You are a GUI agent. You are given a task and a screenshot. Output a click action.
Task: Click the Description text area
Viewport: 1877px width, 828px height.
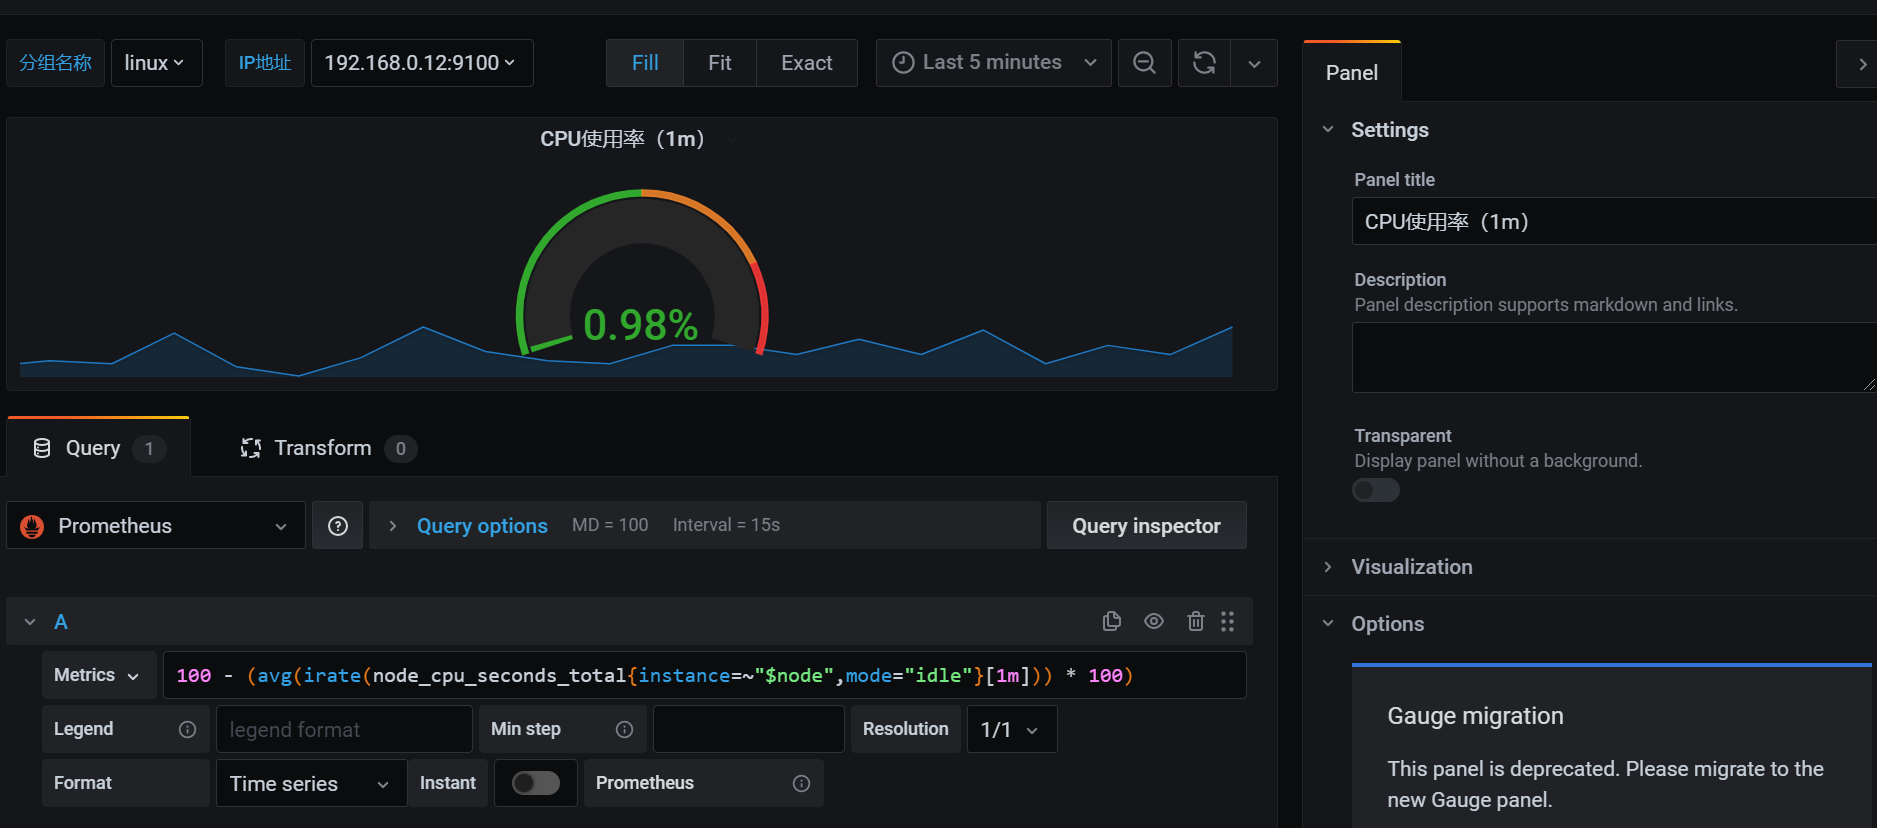[1614, 357]
